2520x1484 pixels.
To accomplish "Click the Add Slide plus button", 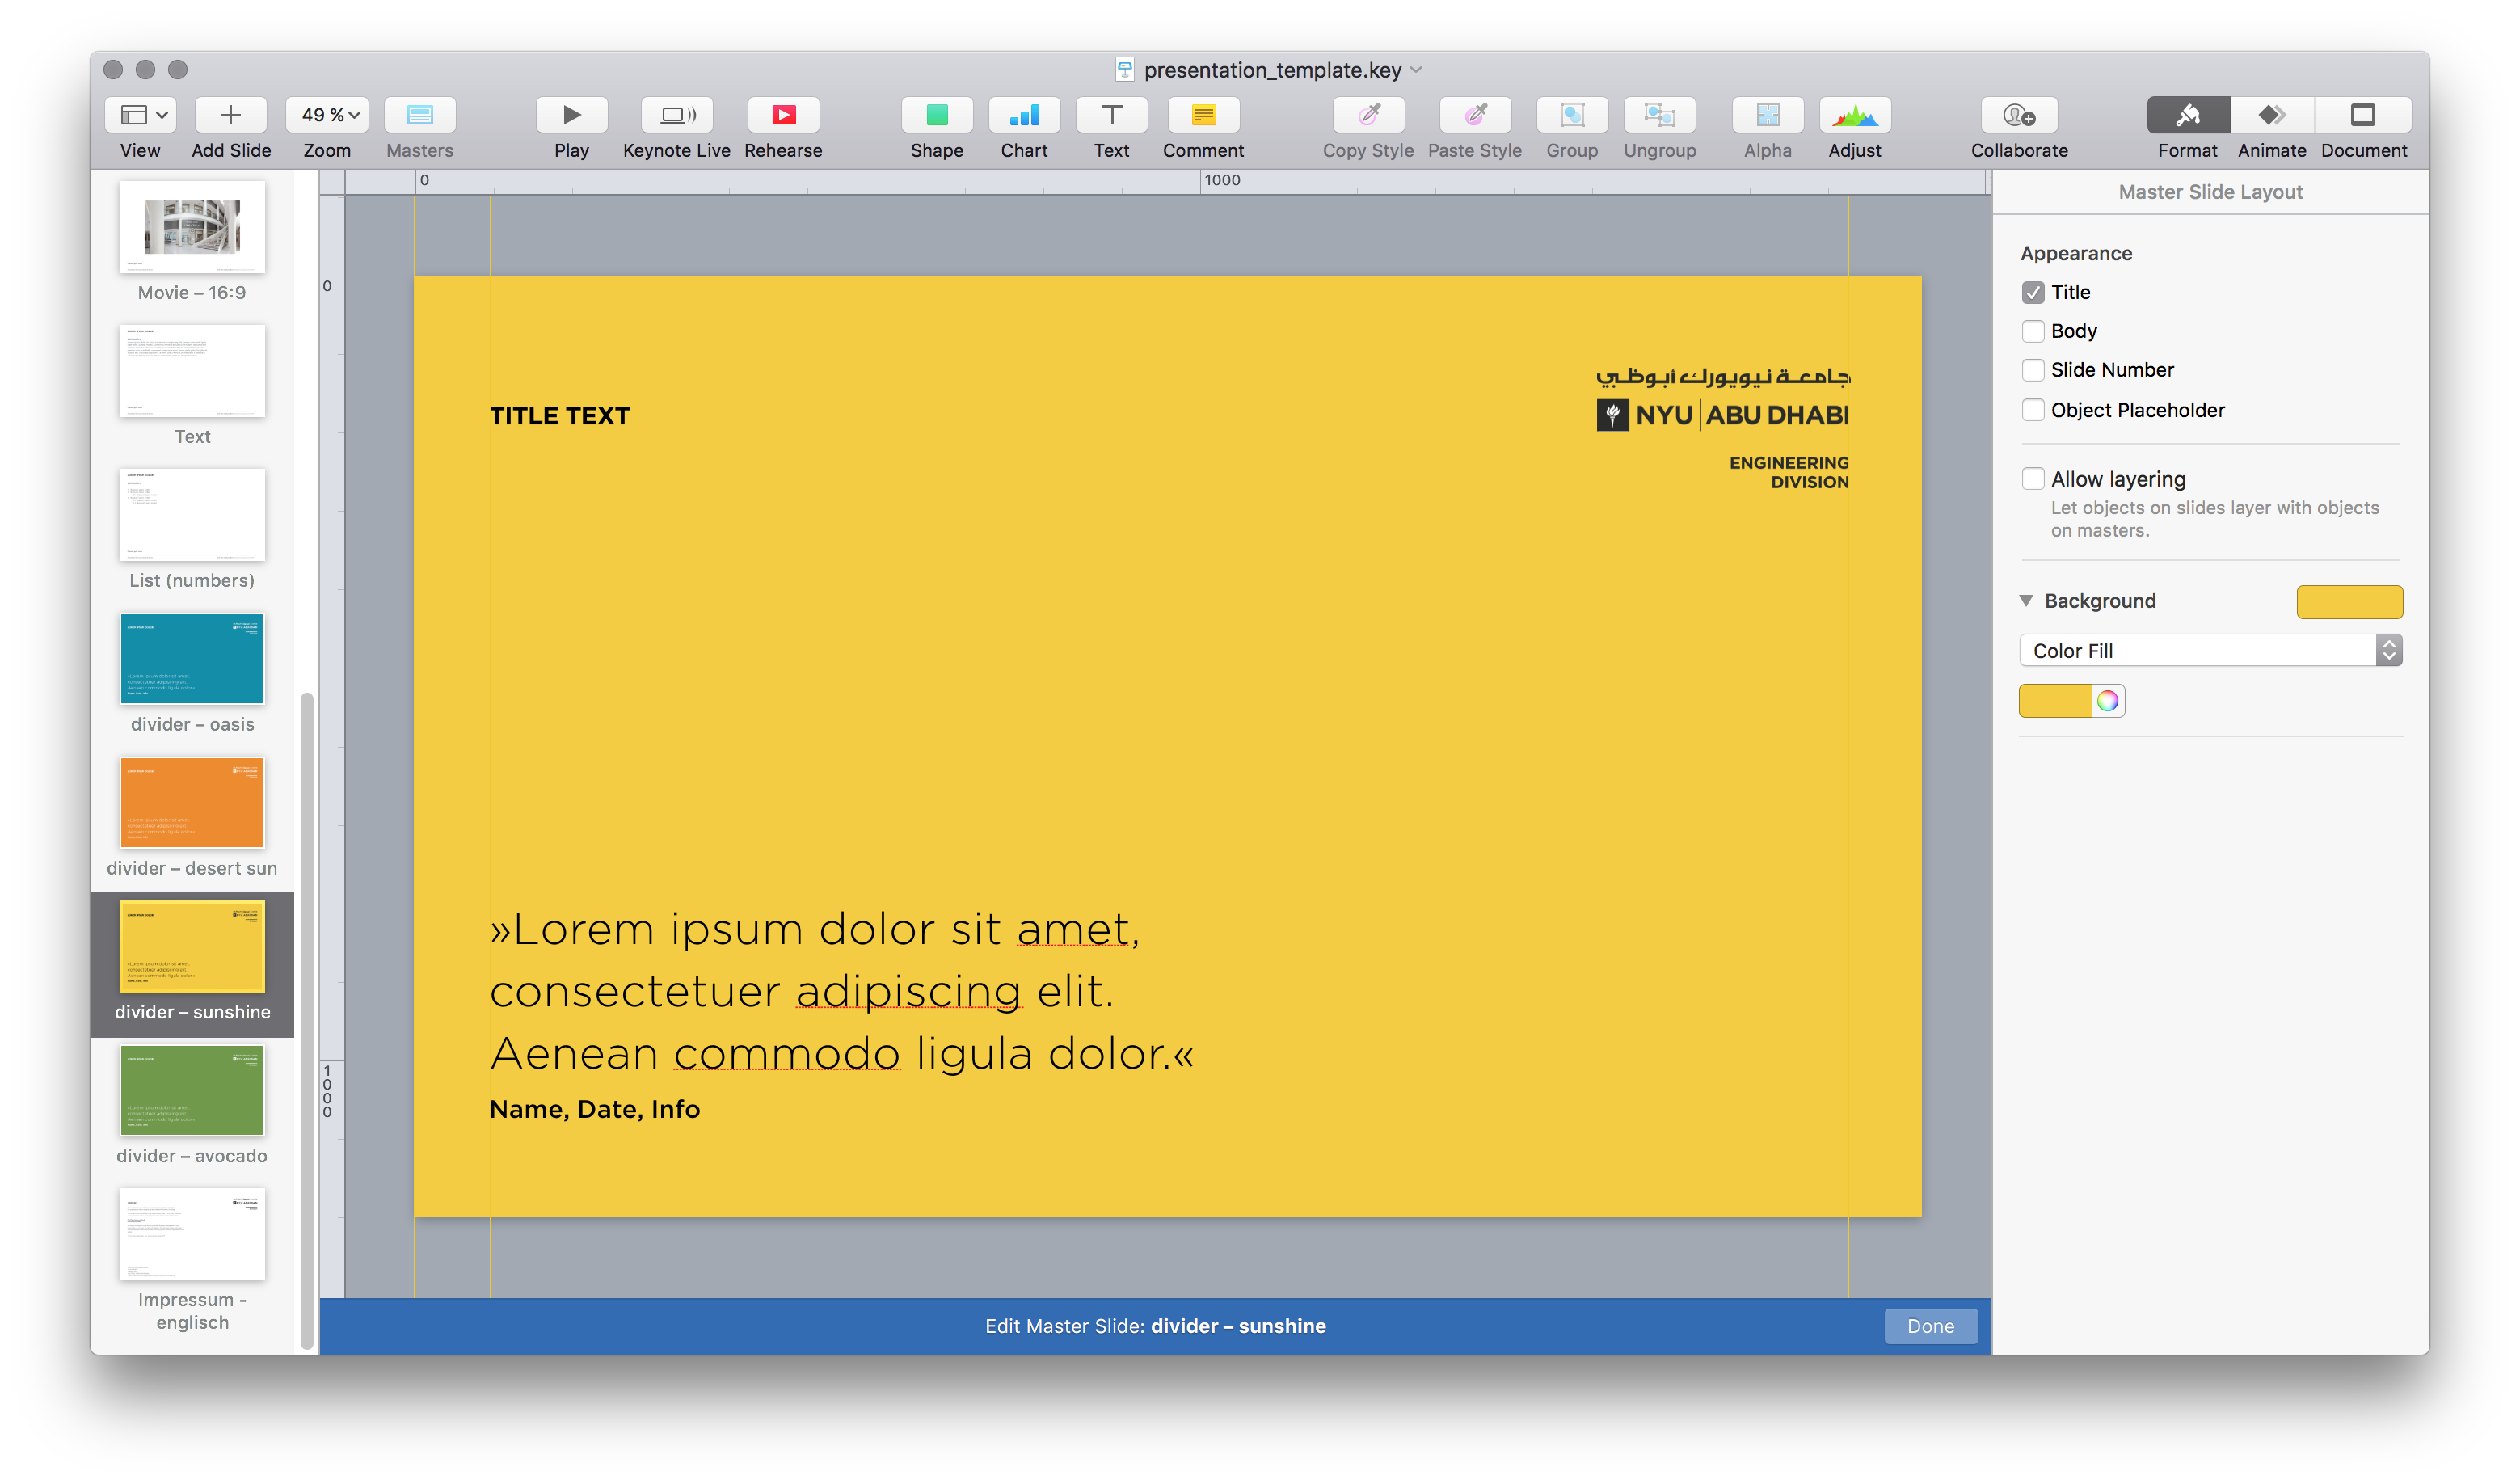I will [231, 115].
